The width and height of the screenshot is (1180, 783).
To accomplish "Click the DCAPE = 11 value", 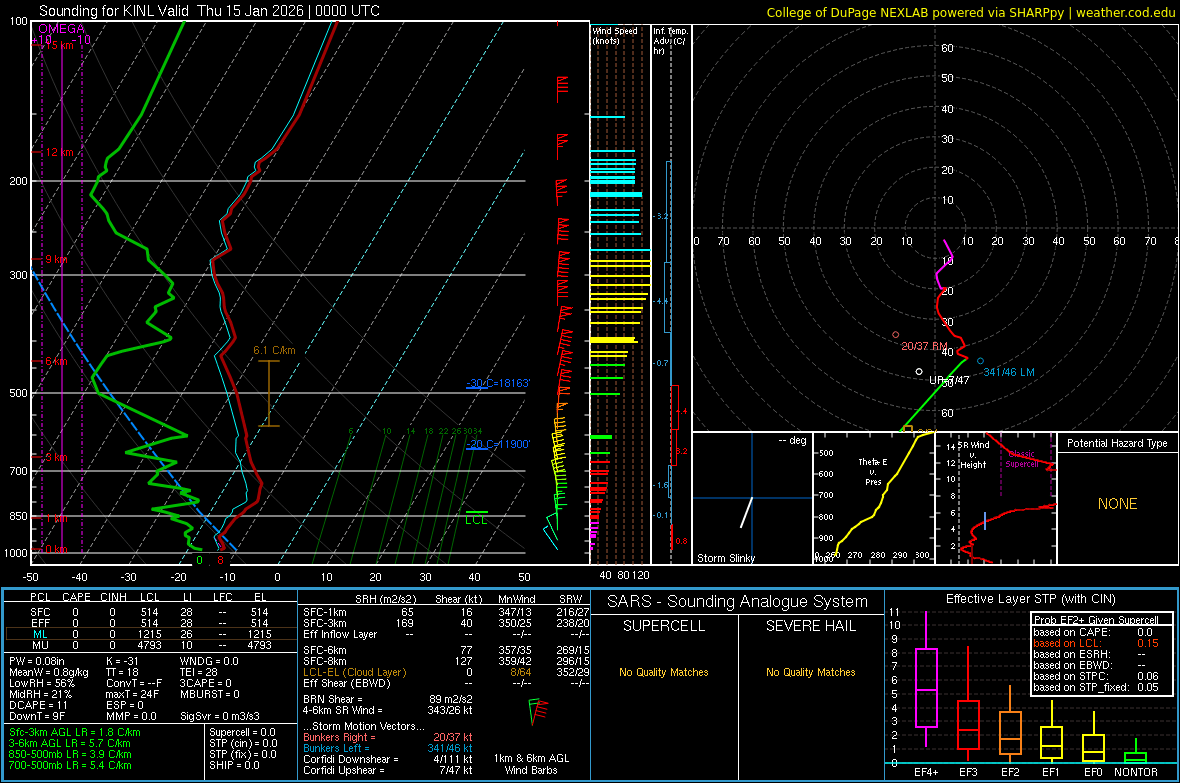I will tap(38, 705).
